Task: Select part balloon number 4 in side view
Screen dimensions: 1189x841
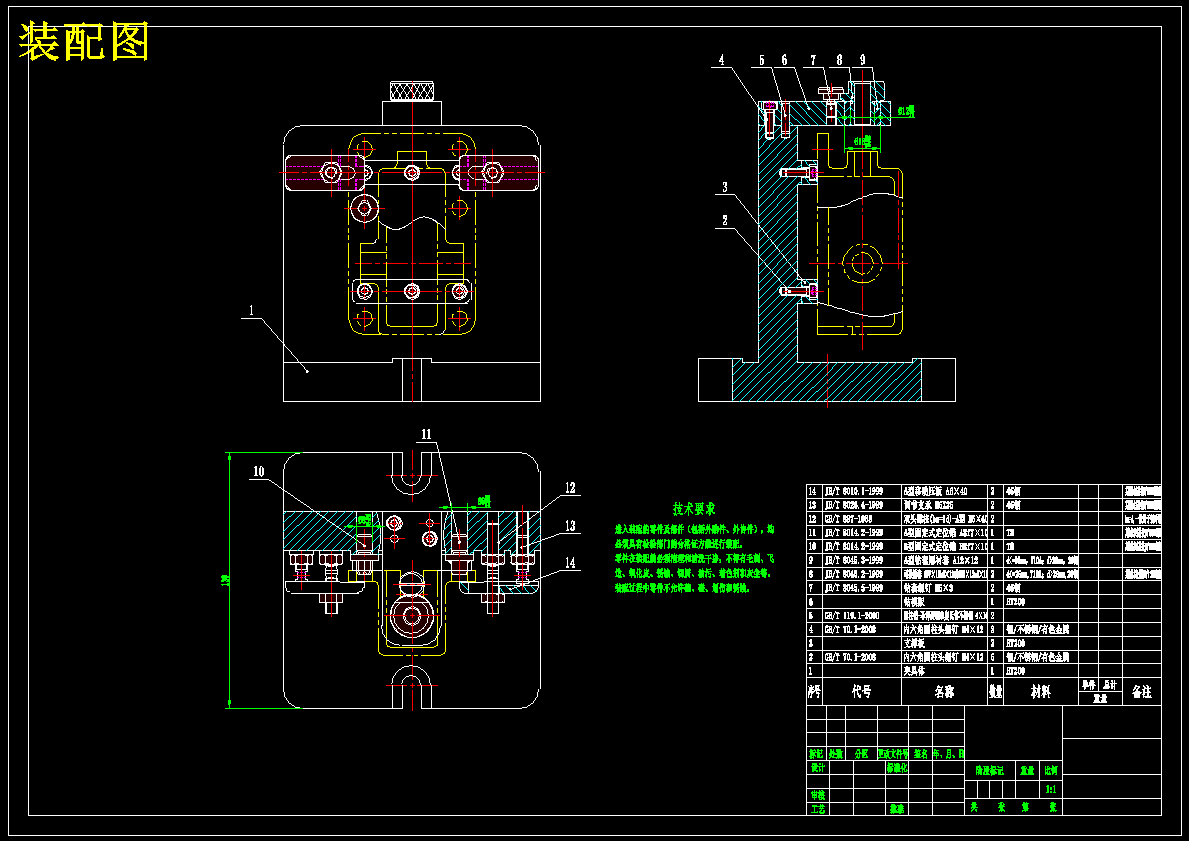Action: click(722, 60)
